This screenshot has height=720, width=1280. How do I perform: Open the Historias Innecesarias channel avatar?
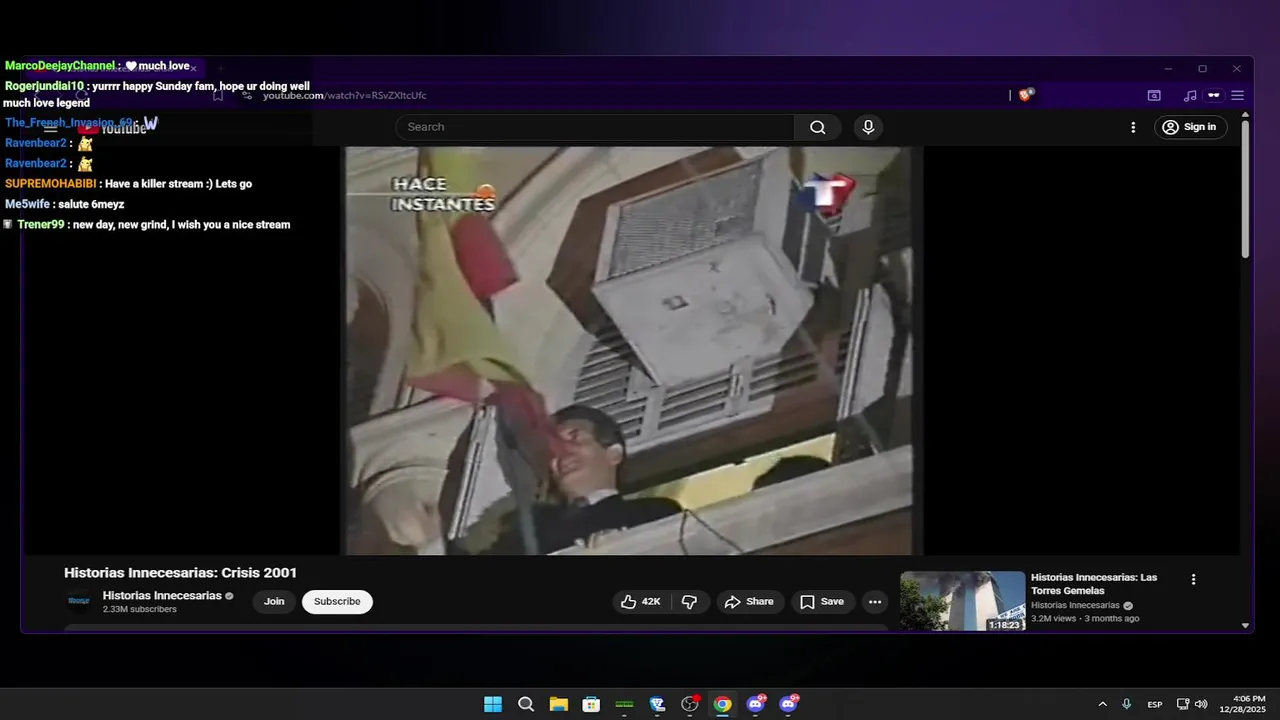[x=79, y=602]
